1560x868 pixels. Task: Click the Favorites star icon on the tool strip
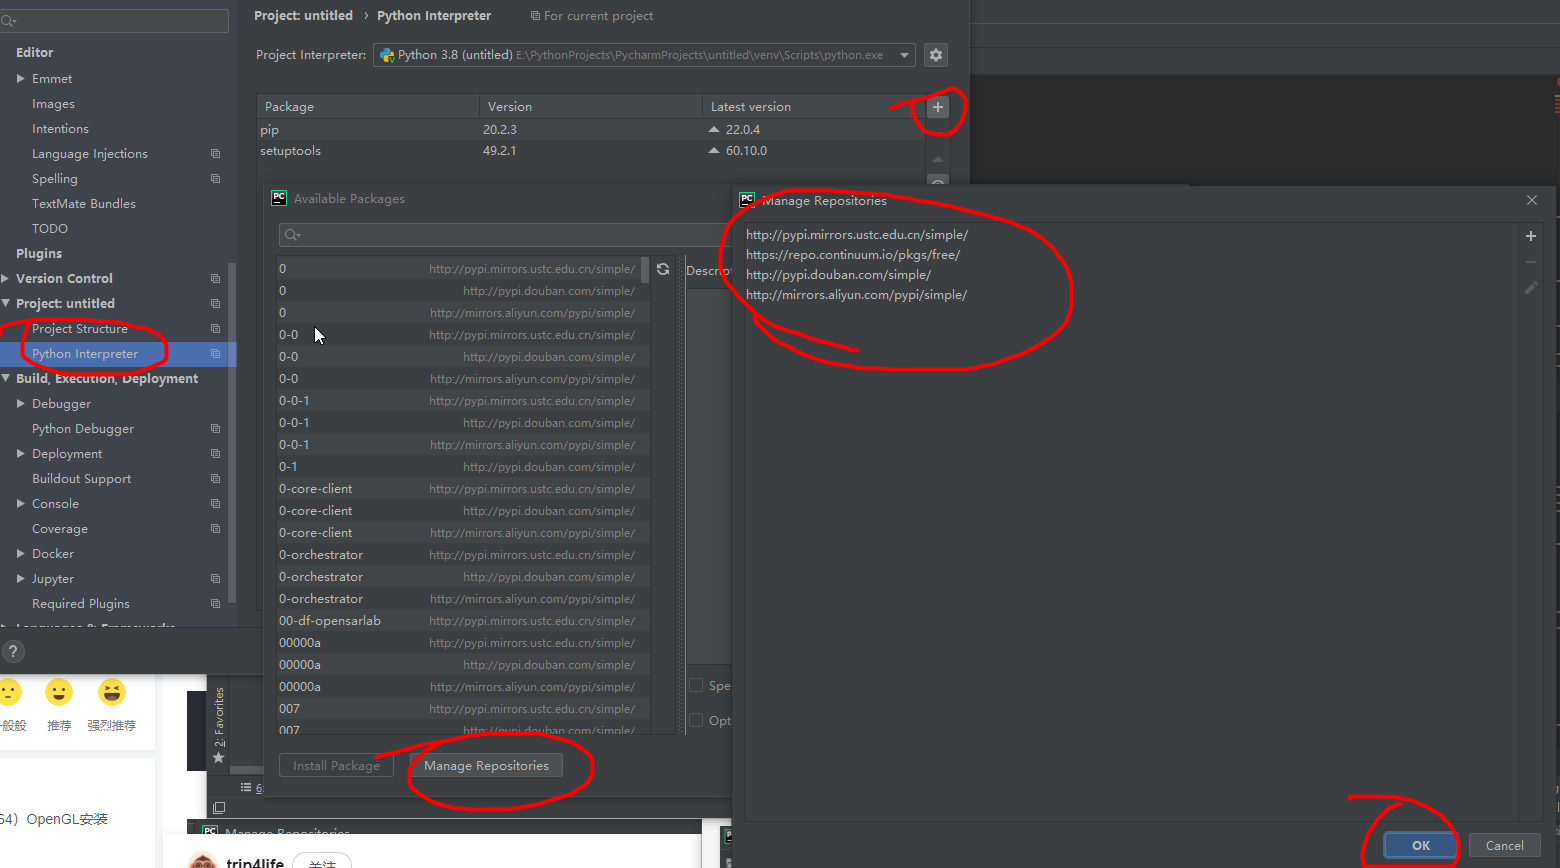point(218,758)
